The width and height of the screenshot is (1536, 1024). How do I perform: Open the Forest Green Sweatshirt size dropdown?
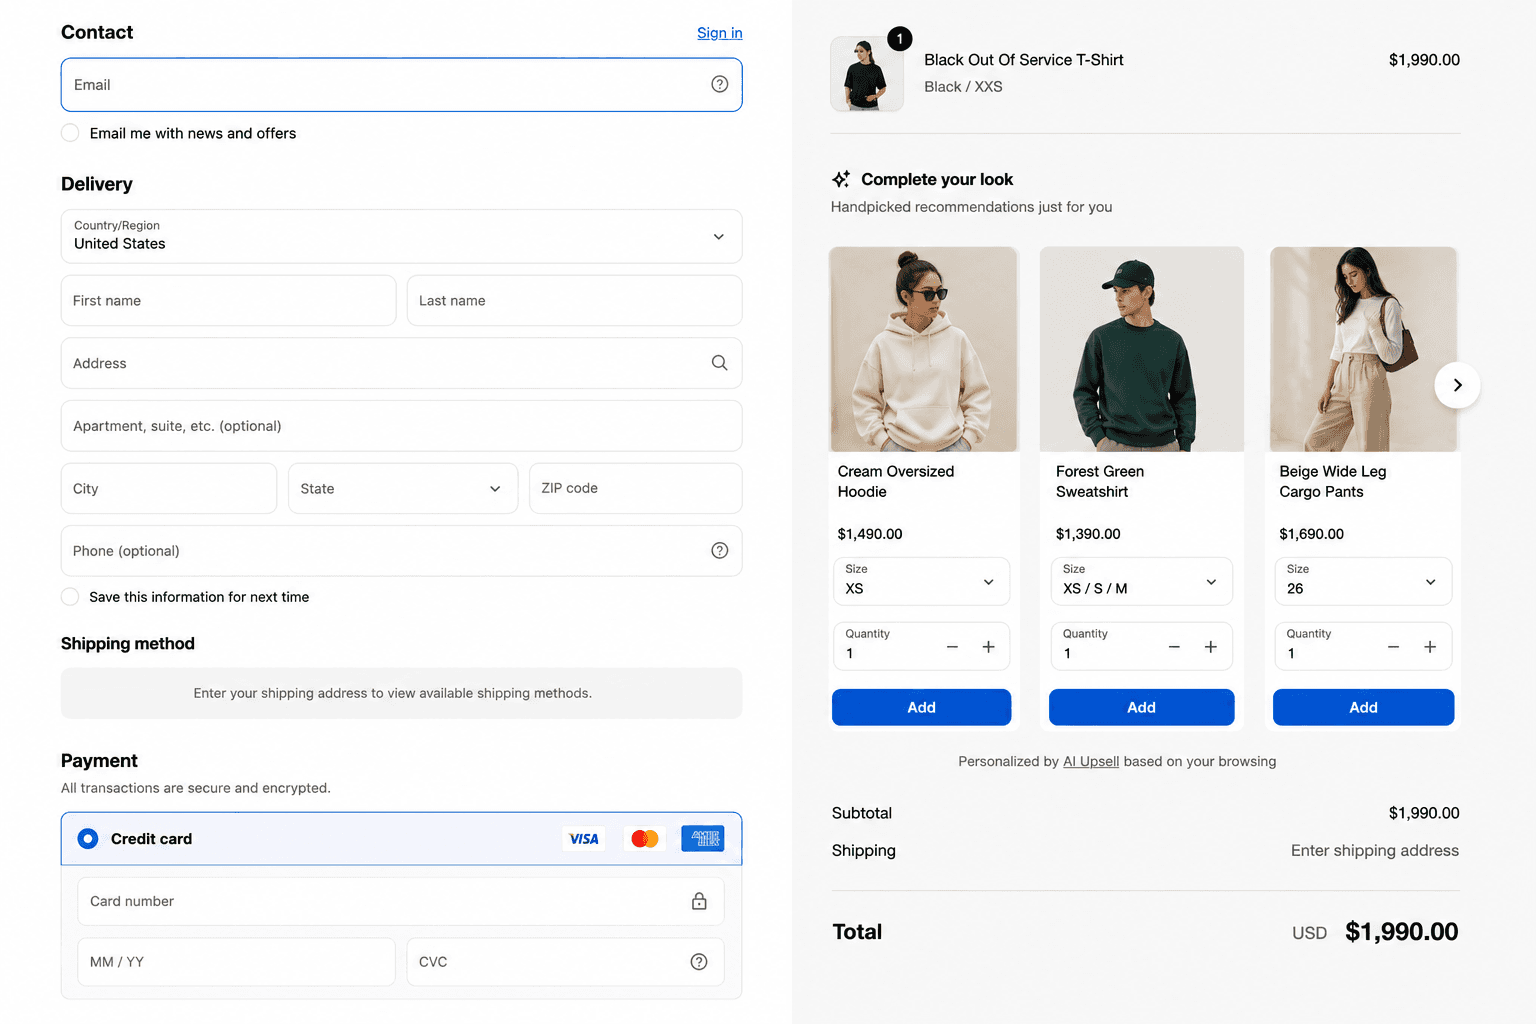click(1141, 581)
